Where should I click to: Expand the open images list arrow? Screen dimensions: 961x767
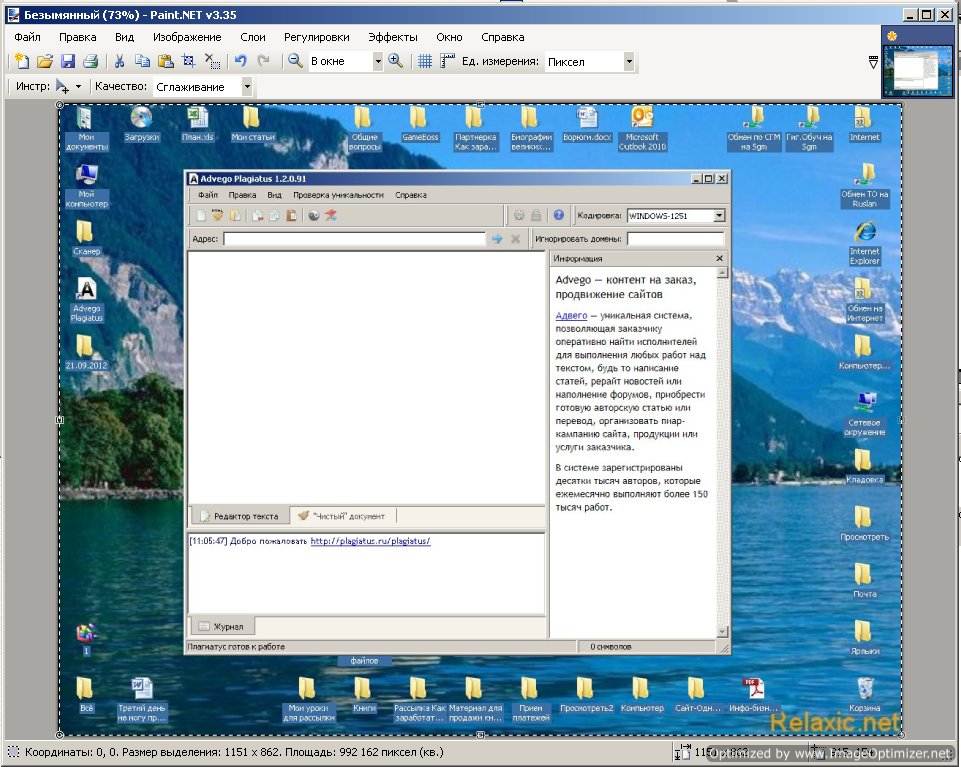[873, 62]
